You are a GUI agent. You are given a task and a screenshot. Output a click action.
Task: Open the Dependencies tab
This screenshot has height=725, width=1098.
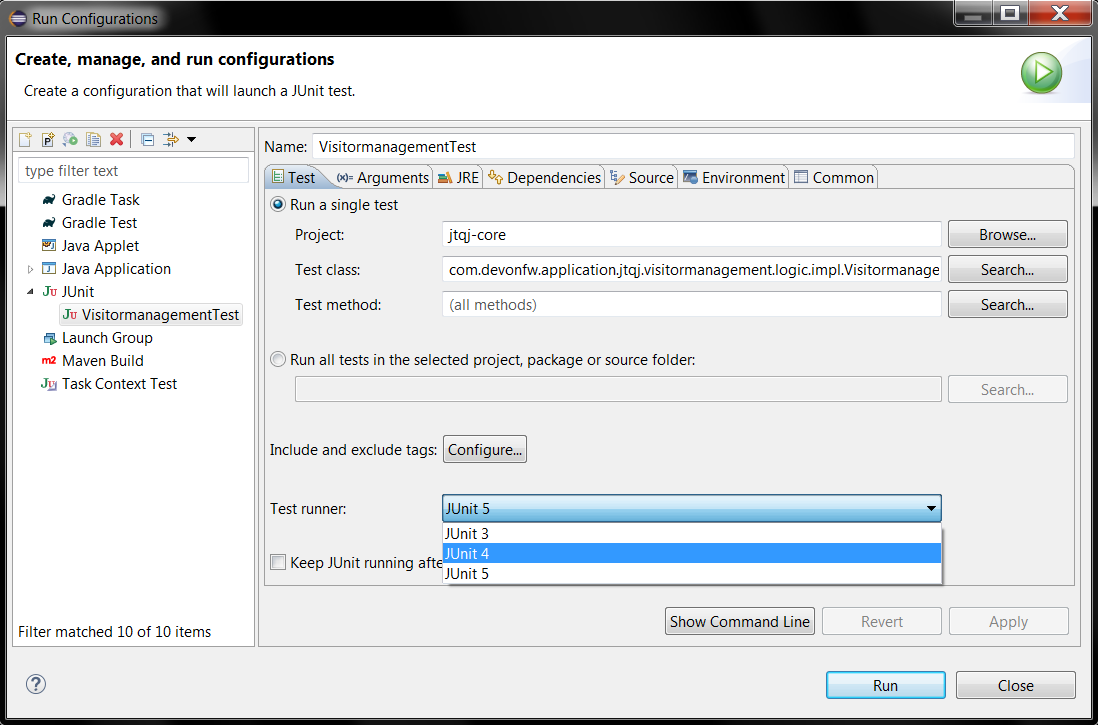[544, 178]
